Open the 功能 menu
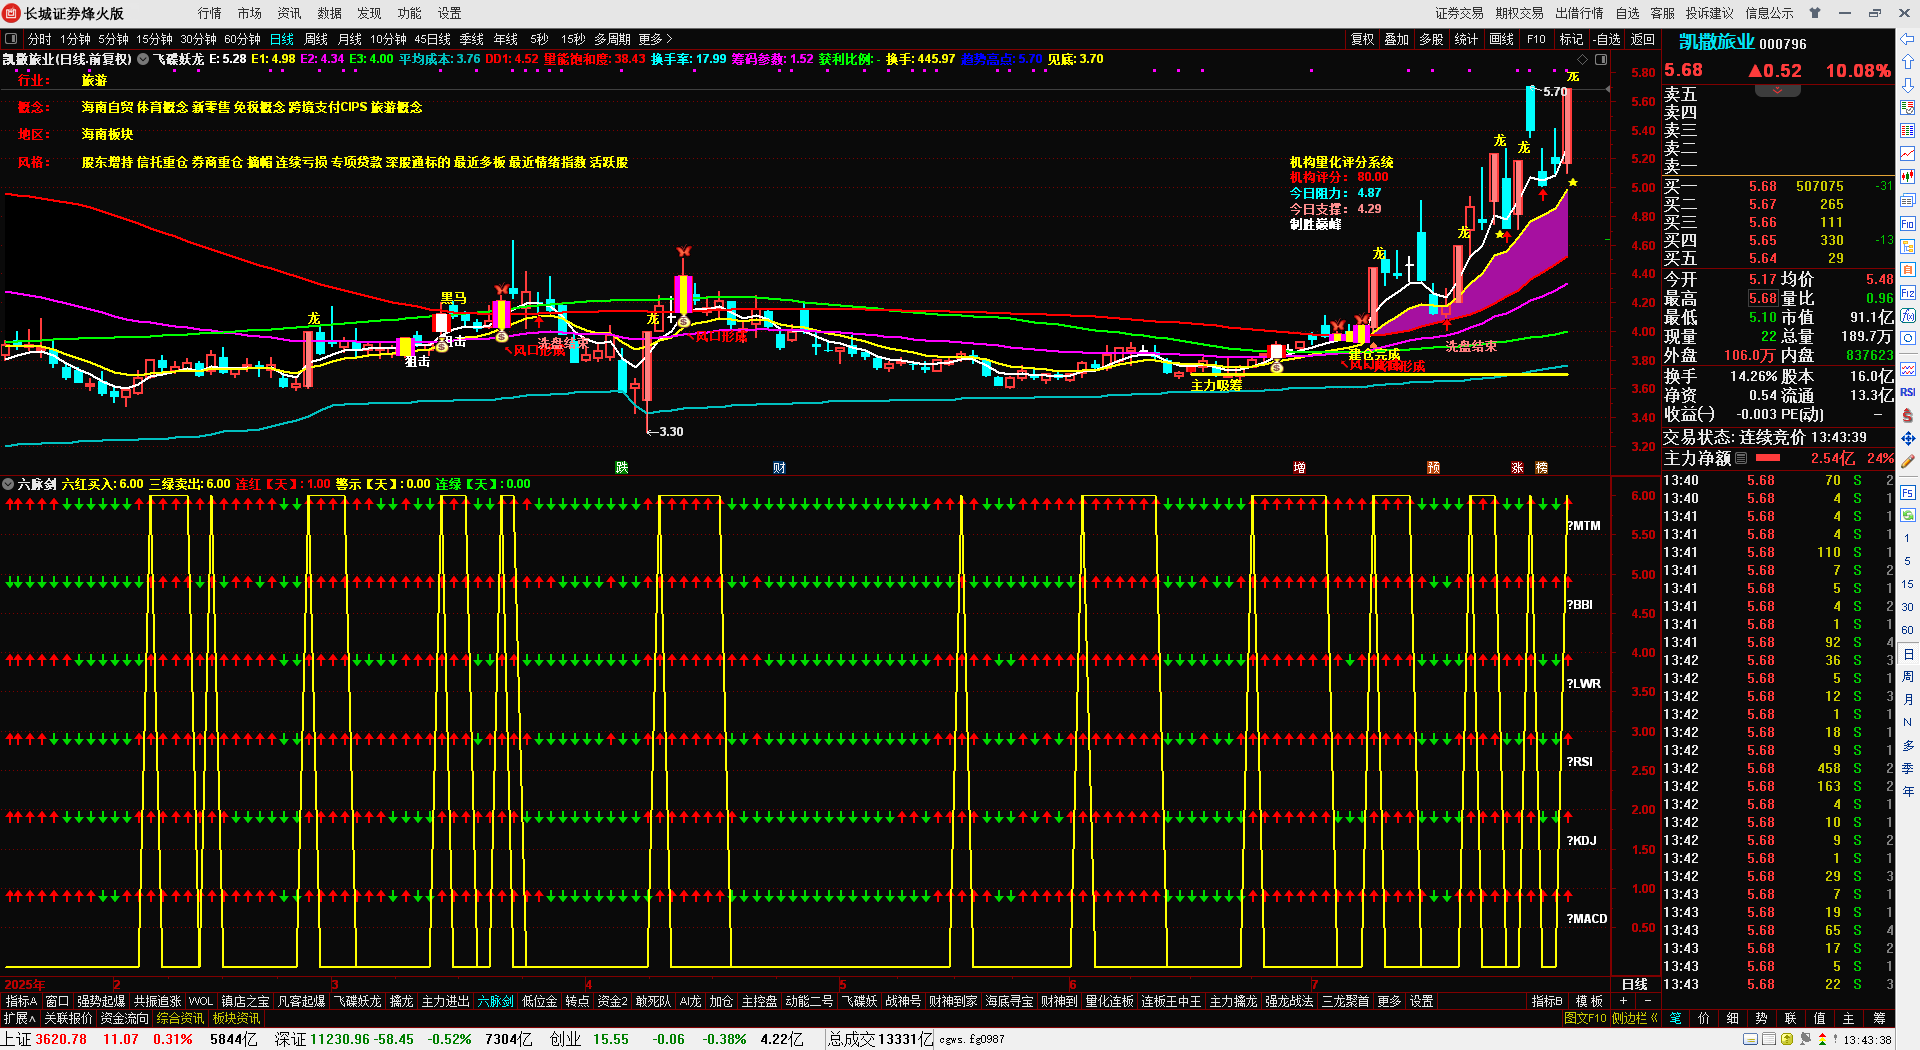 pos(410,13)
